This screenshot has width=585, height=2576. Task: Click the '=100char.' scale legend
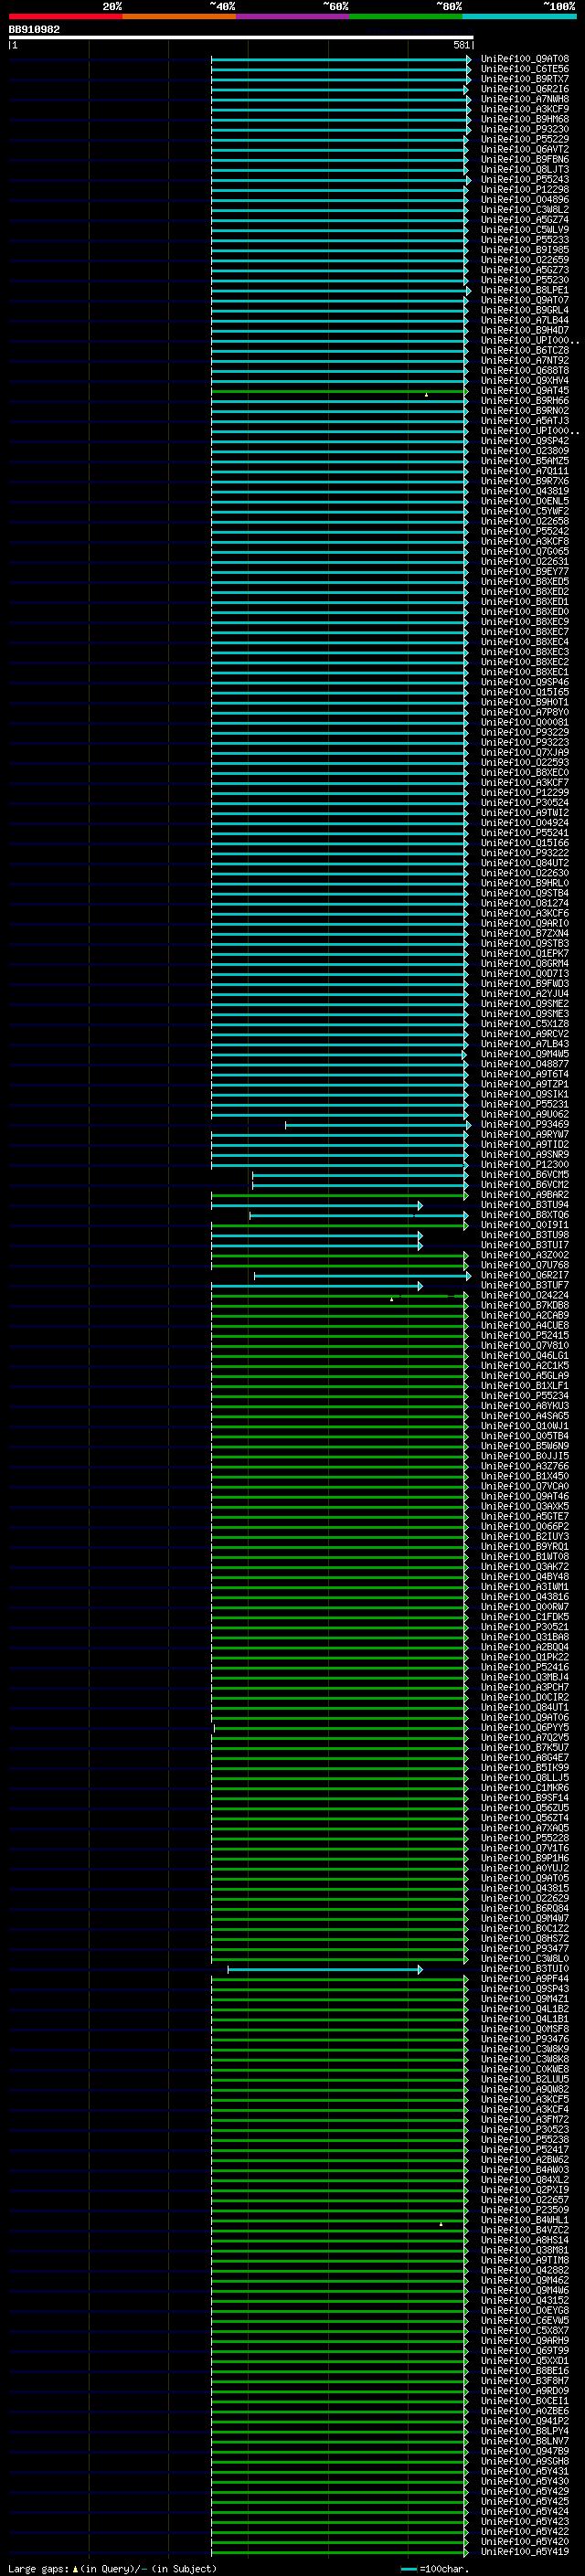[x=444, y=2569]
